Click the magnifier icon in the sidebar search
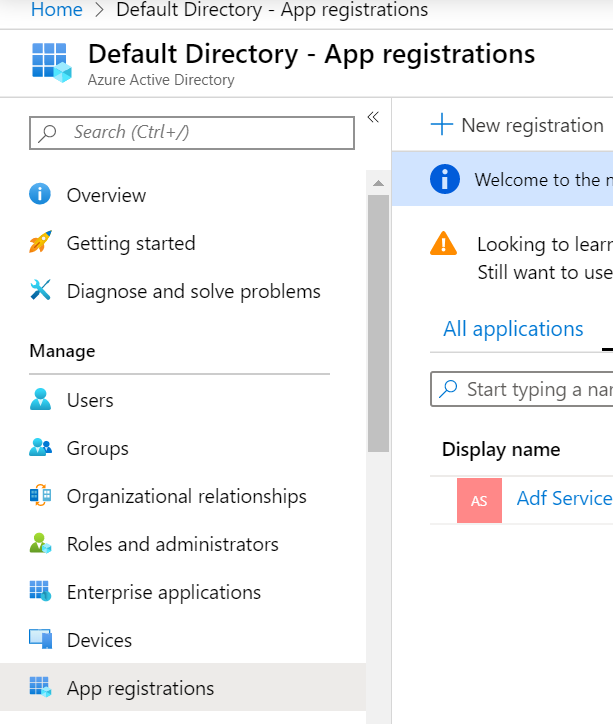613x724 pixels. tap(47, 133)
